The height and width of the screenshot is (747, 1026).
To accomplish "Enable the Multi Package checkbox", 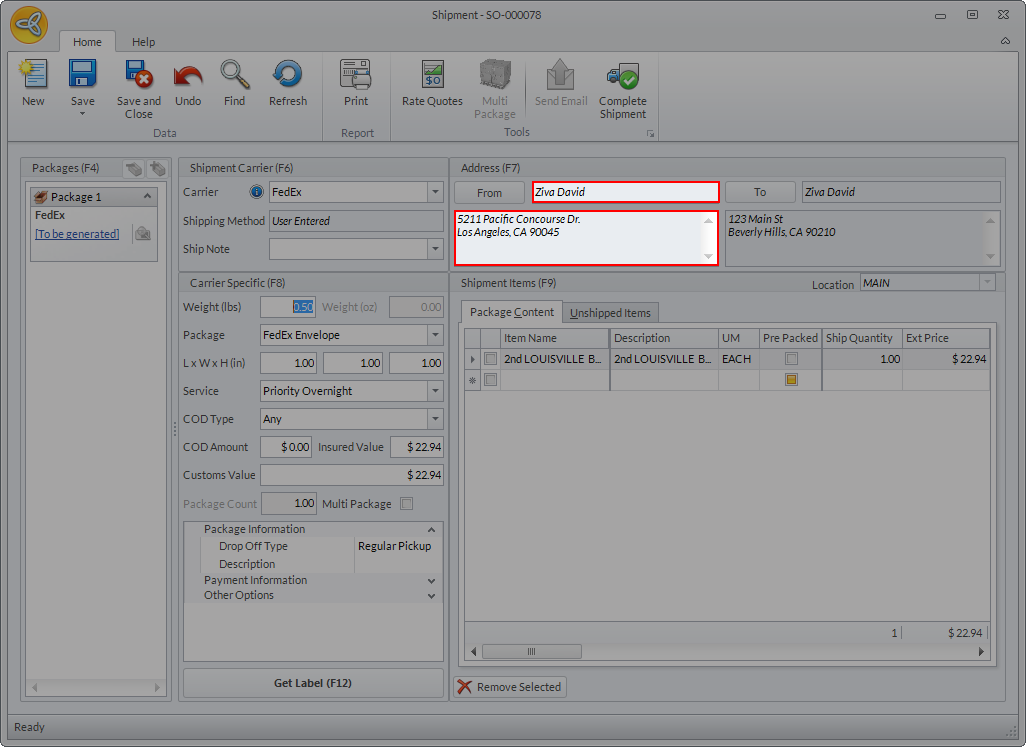I will pos(406,504).
